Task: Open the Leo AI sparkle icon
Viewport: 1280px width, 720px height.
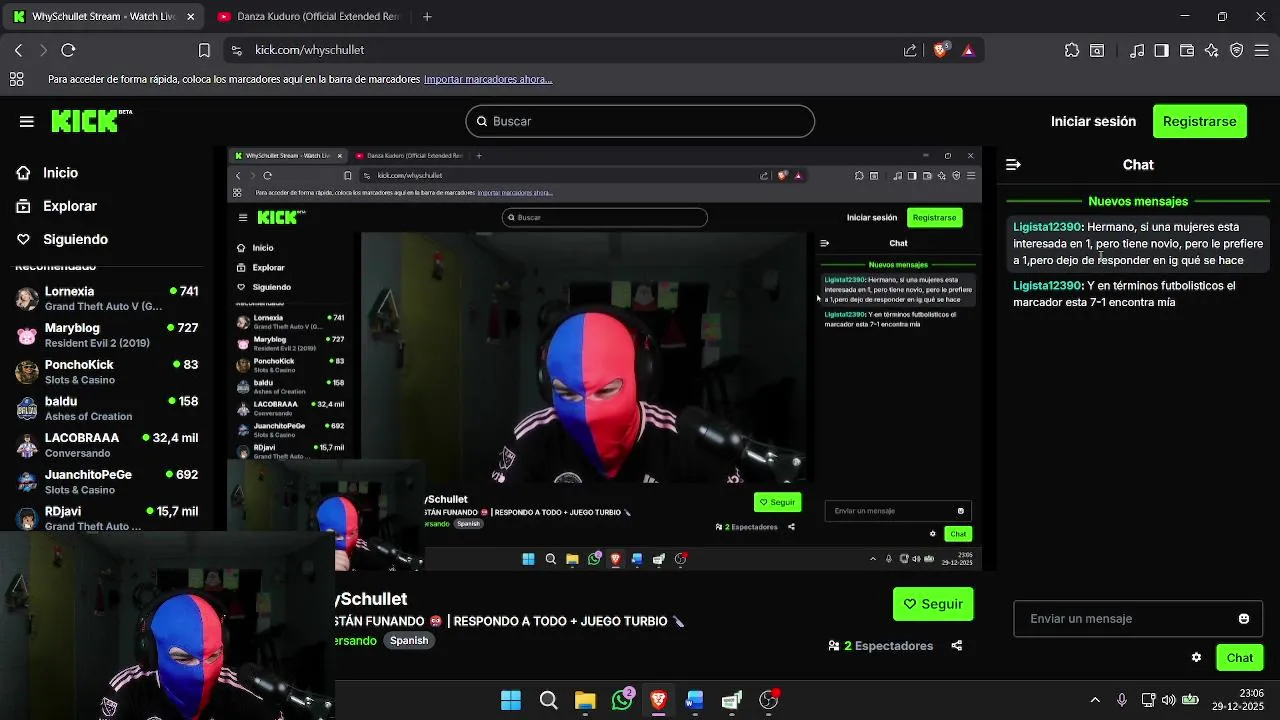Action: tap(1212, 50)
